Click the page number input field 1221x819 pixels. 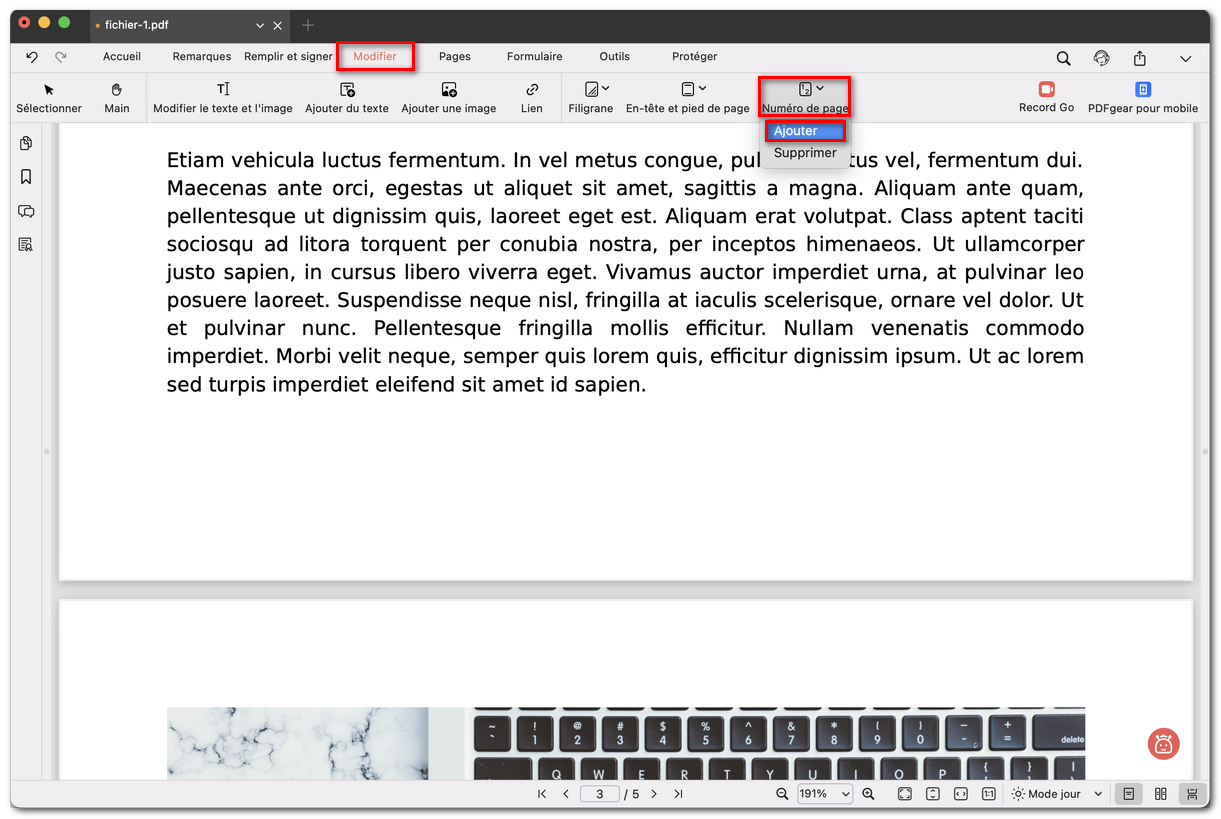(600, 793)
